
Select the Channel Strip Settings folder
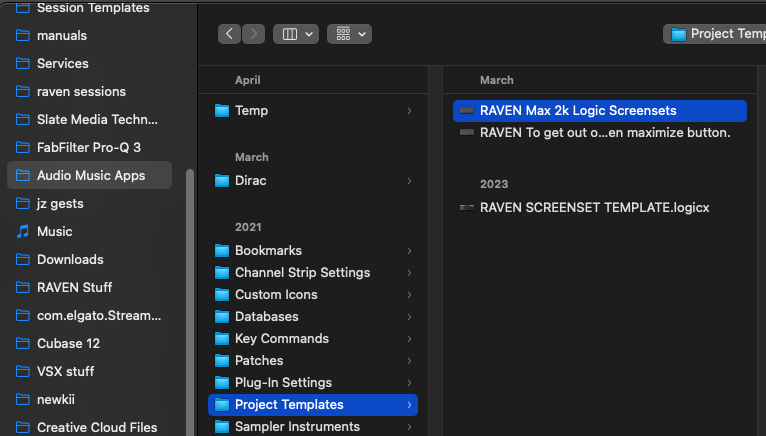[x=313, y=273]
